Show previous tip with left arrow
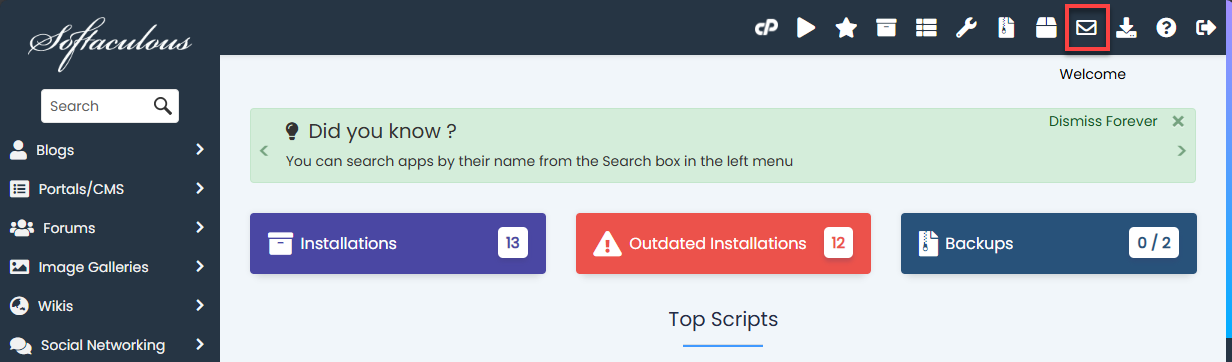Screen dimensions: 1232x362 [x=264, y=151]
